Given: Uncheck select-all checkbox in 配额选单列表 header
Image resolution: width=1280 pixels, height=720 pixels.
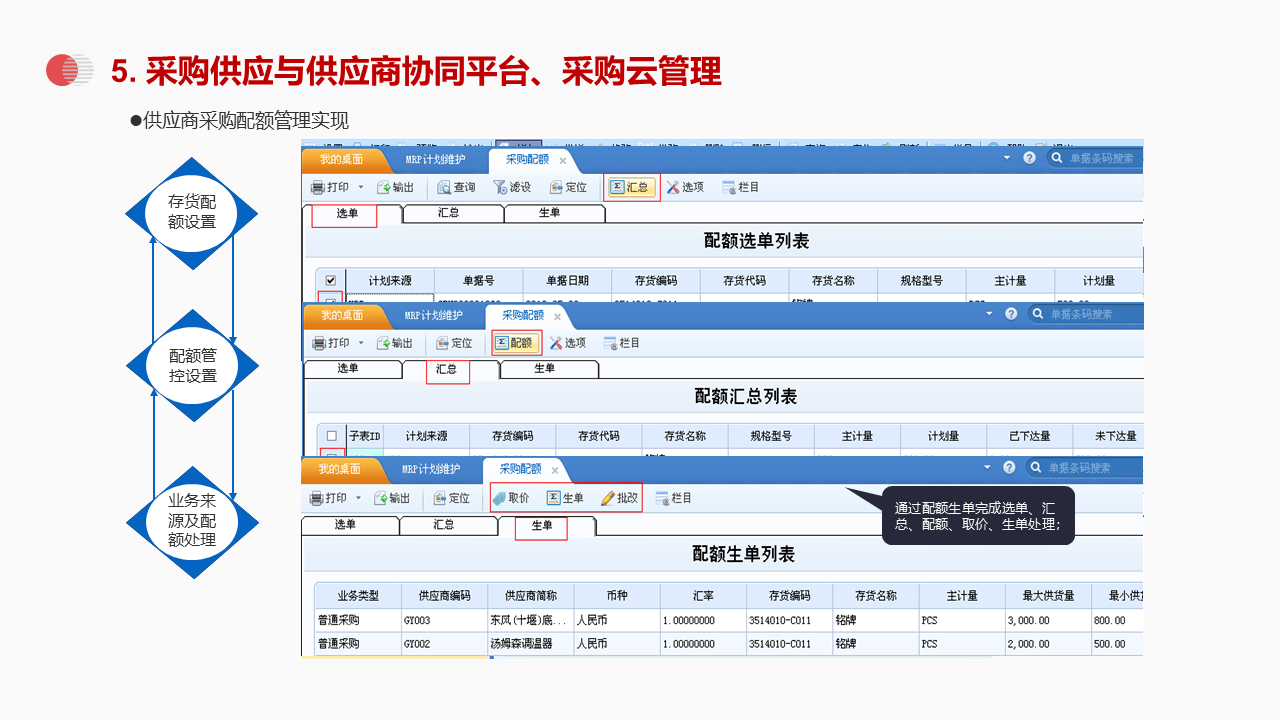Looking at the screenshot, I should (x=331, y=281).
